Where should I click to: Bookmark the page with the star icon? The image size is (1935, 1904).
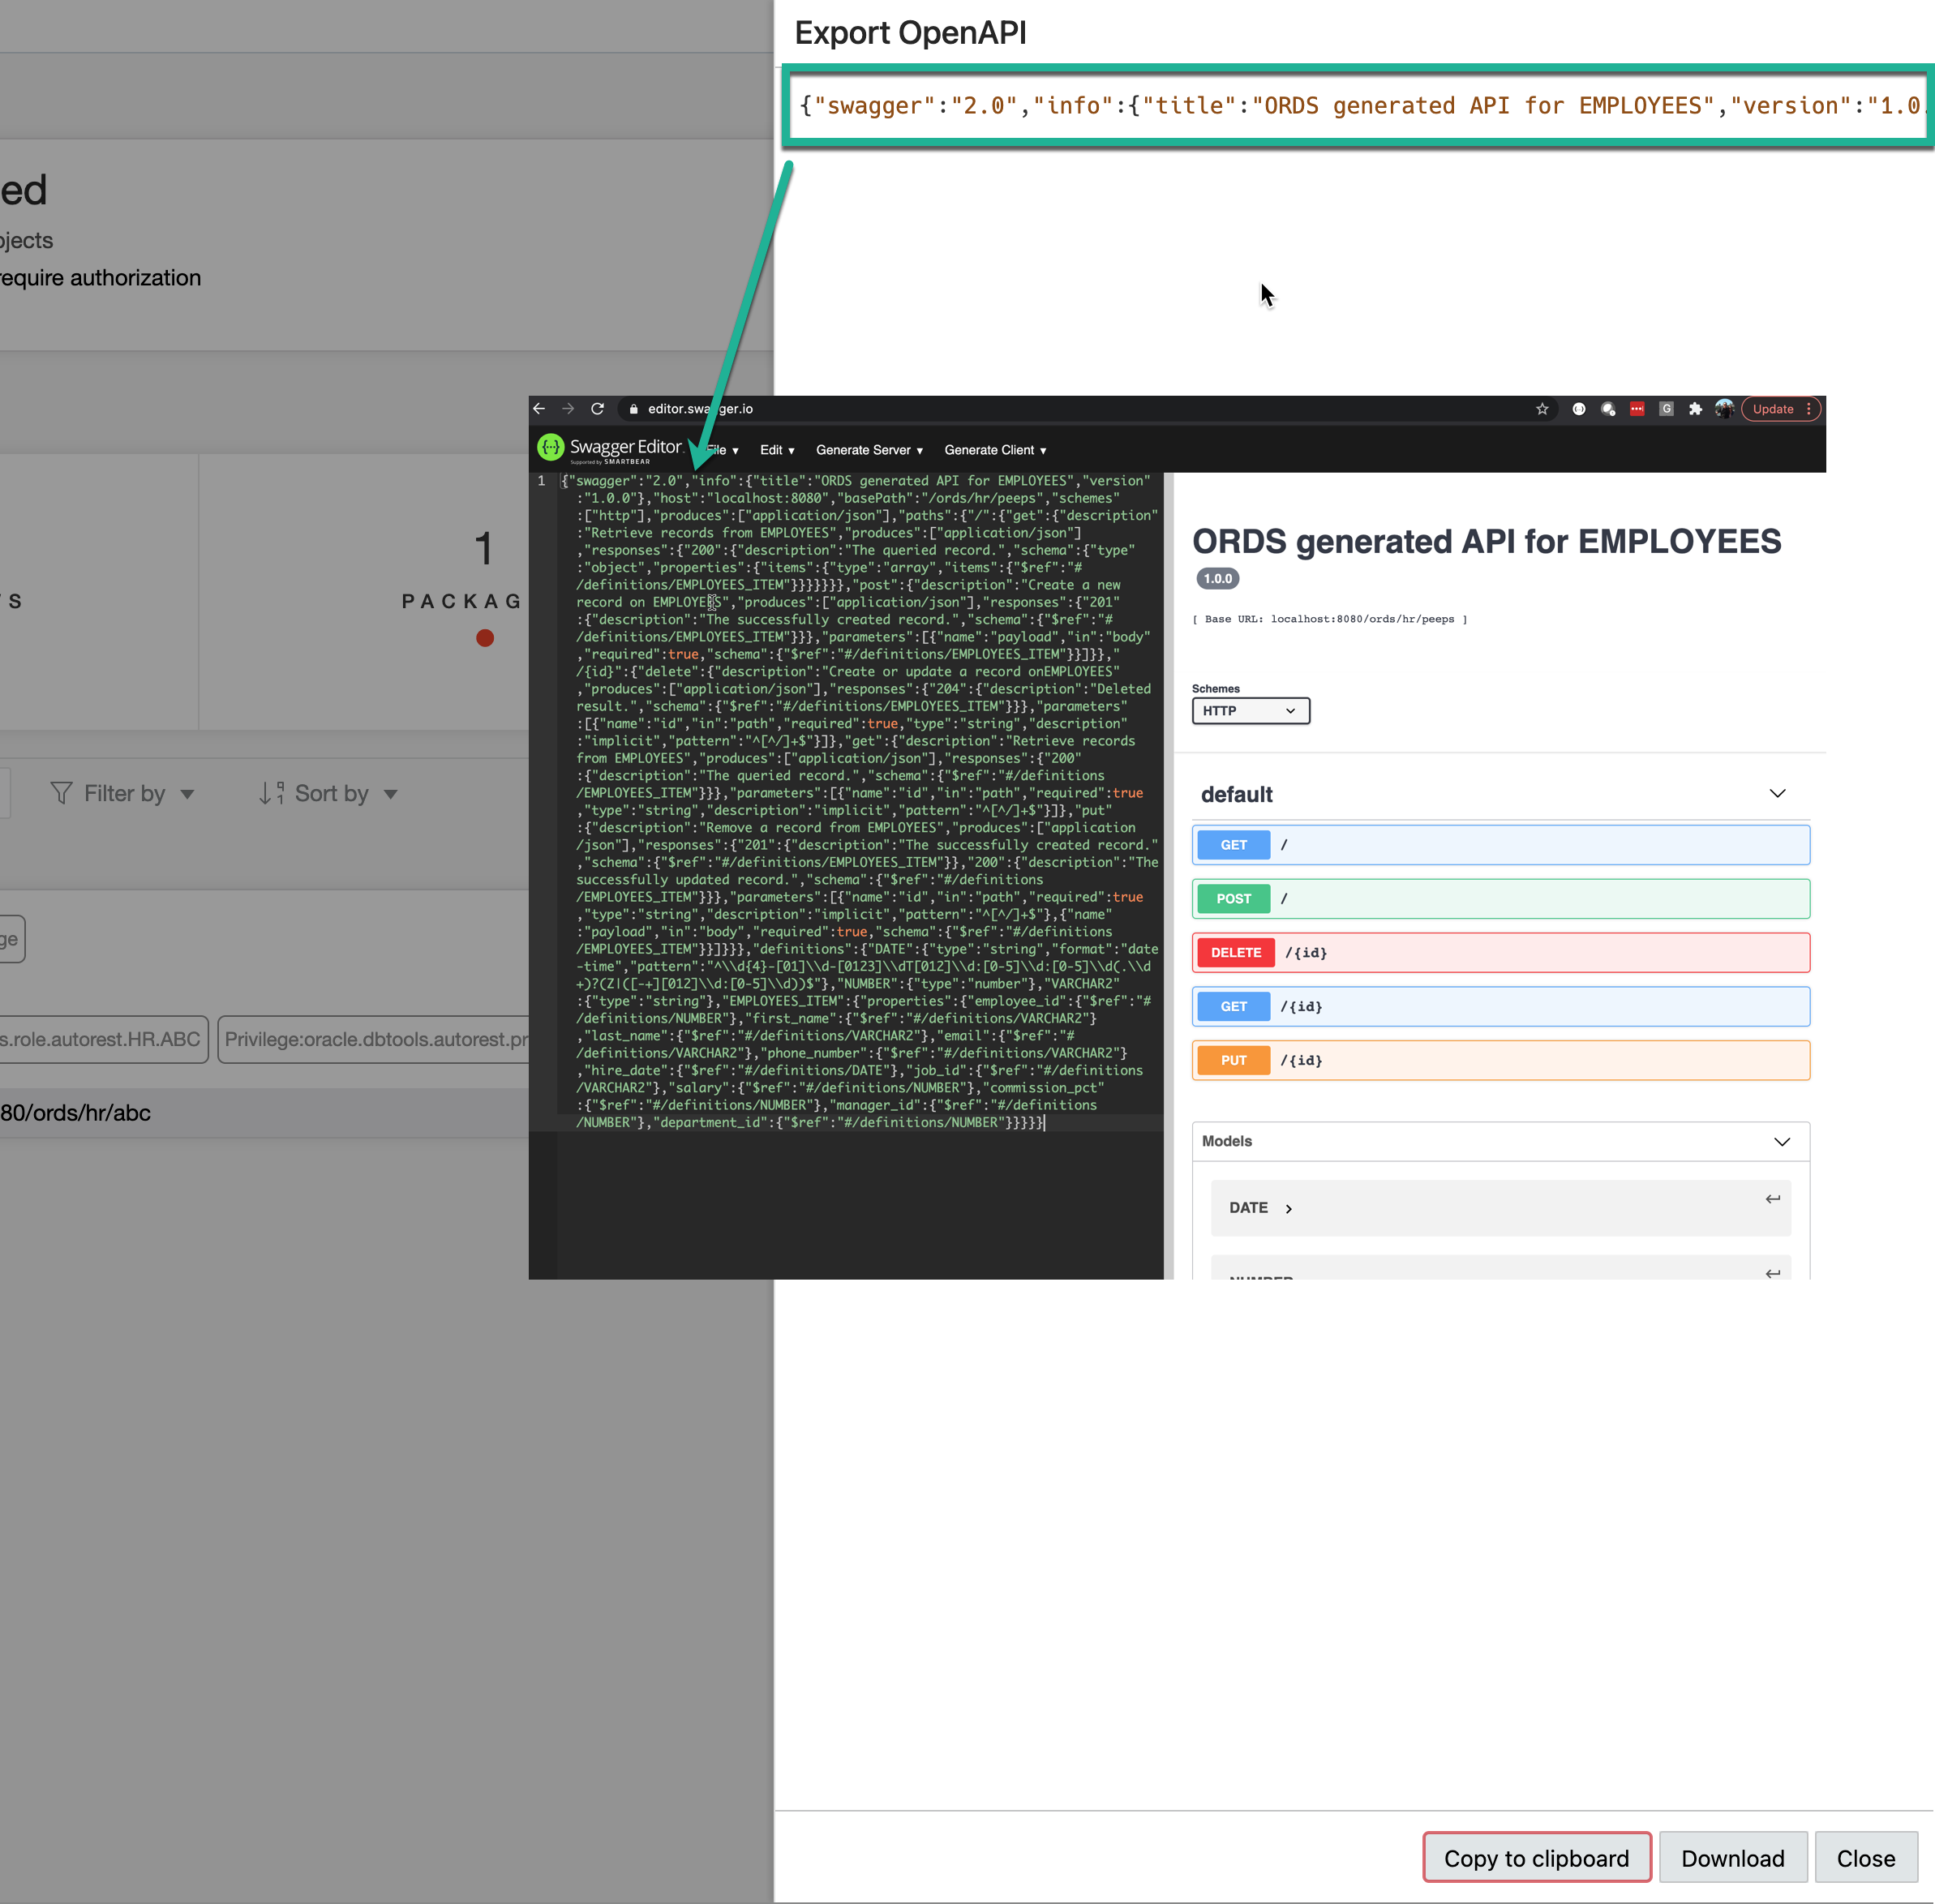(1542, 409)
